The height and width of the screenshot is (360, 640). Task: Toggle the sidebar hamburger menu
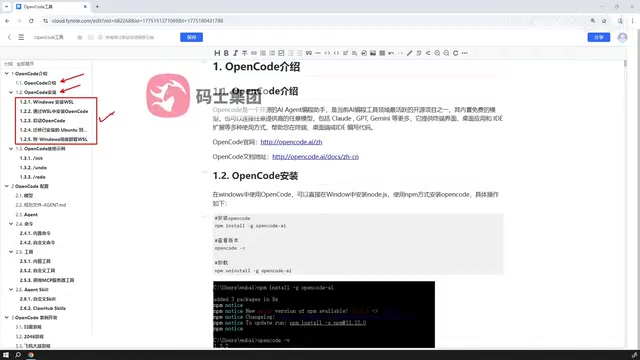[21, 37]
